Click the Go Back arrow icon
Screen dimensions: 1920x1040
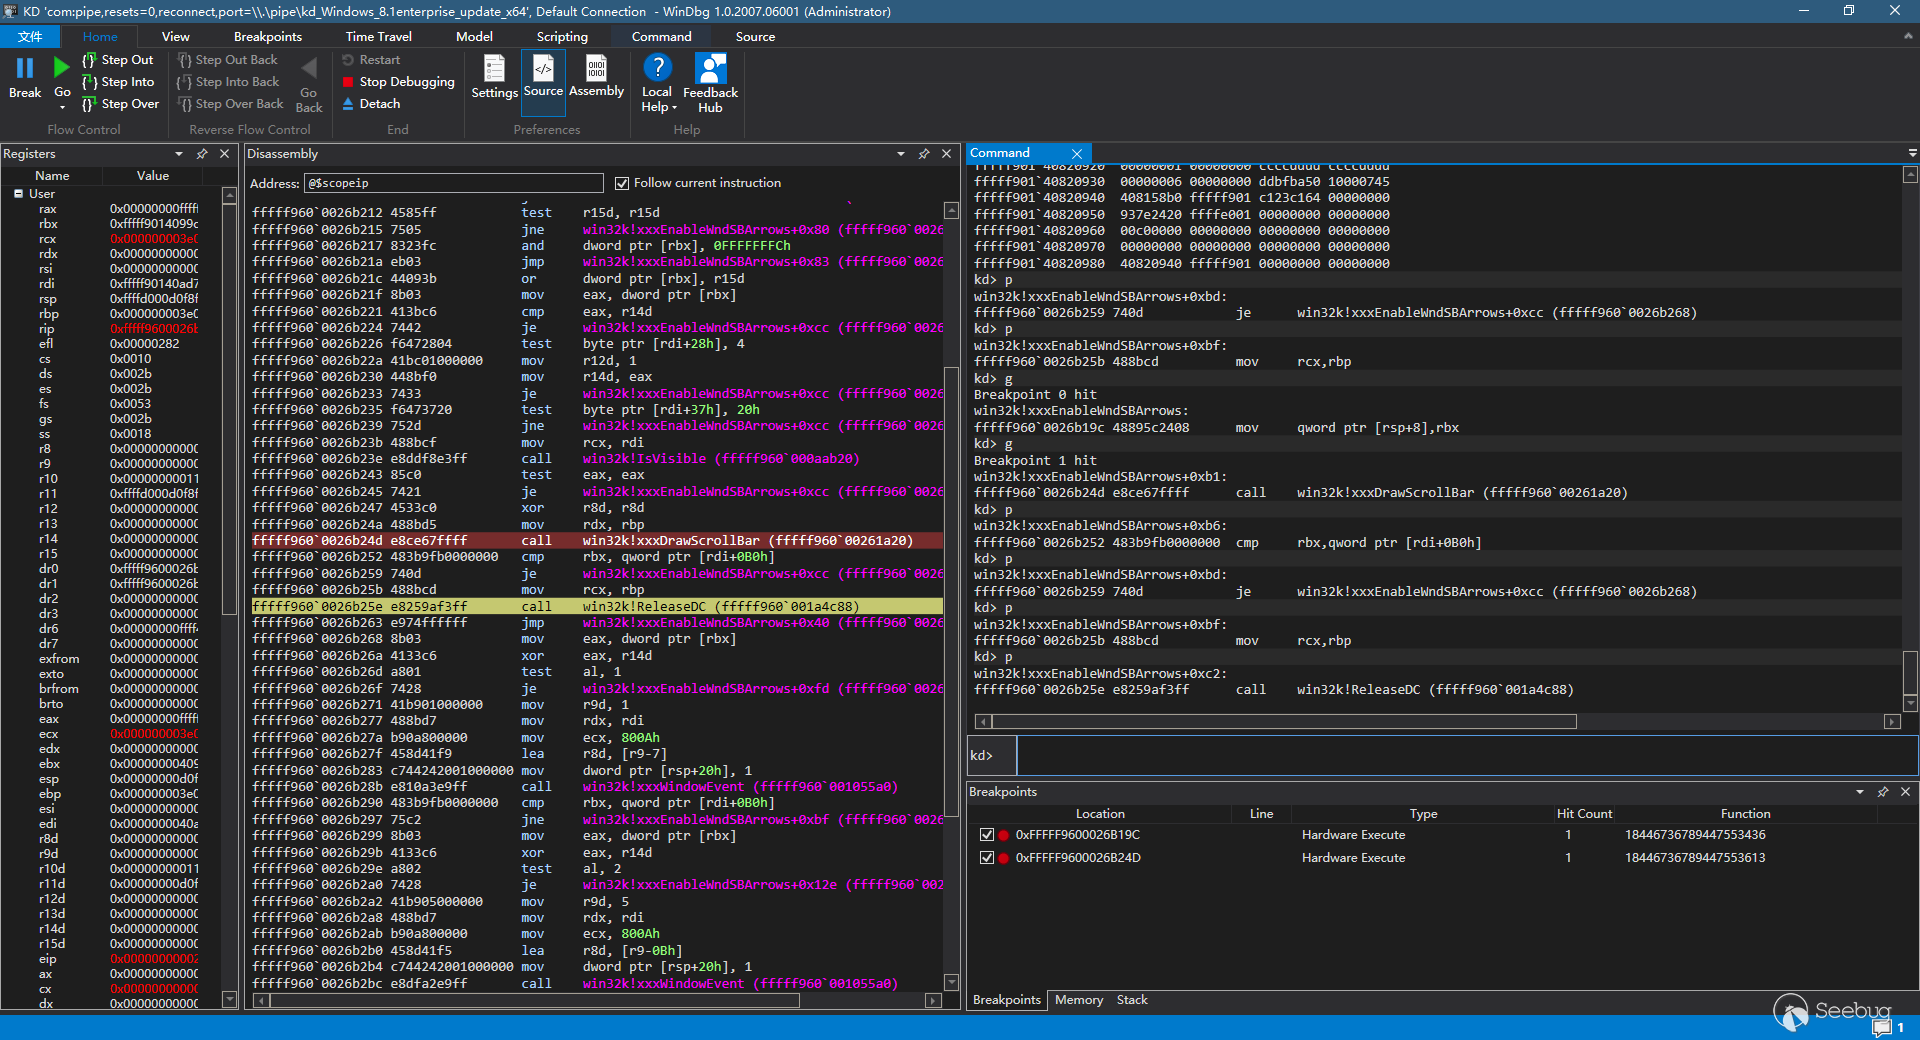click(x=309, y=68)
